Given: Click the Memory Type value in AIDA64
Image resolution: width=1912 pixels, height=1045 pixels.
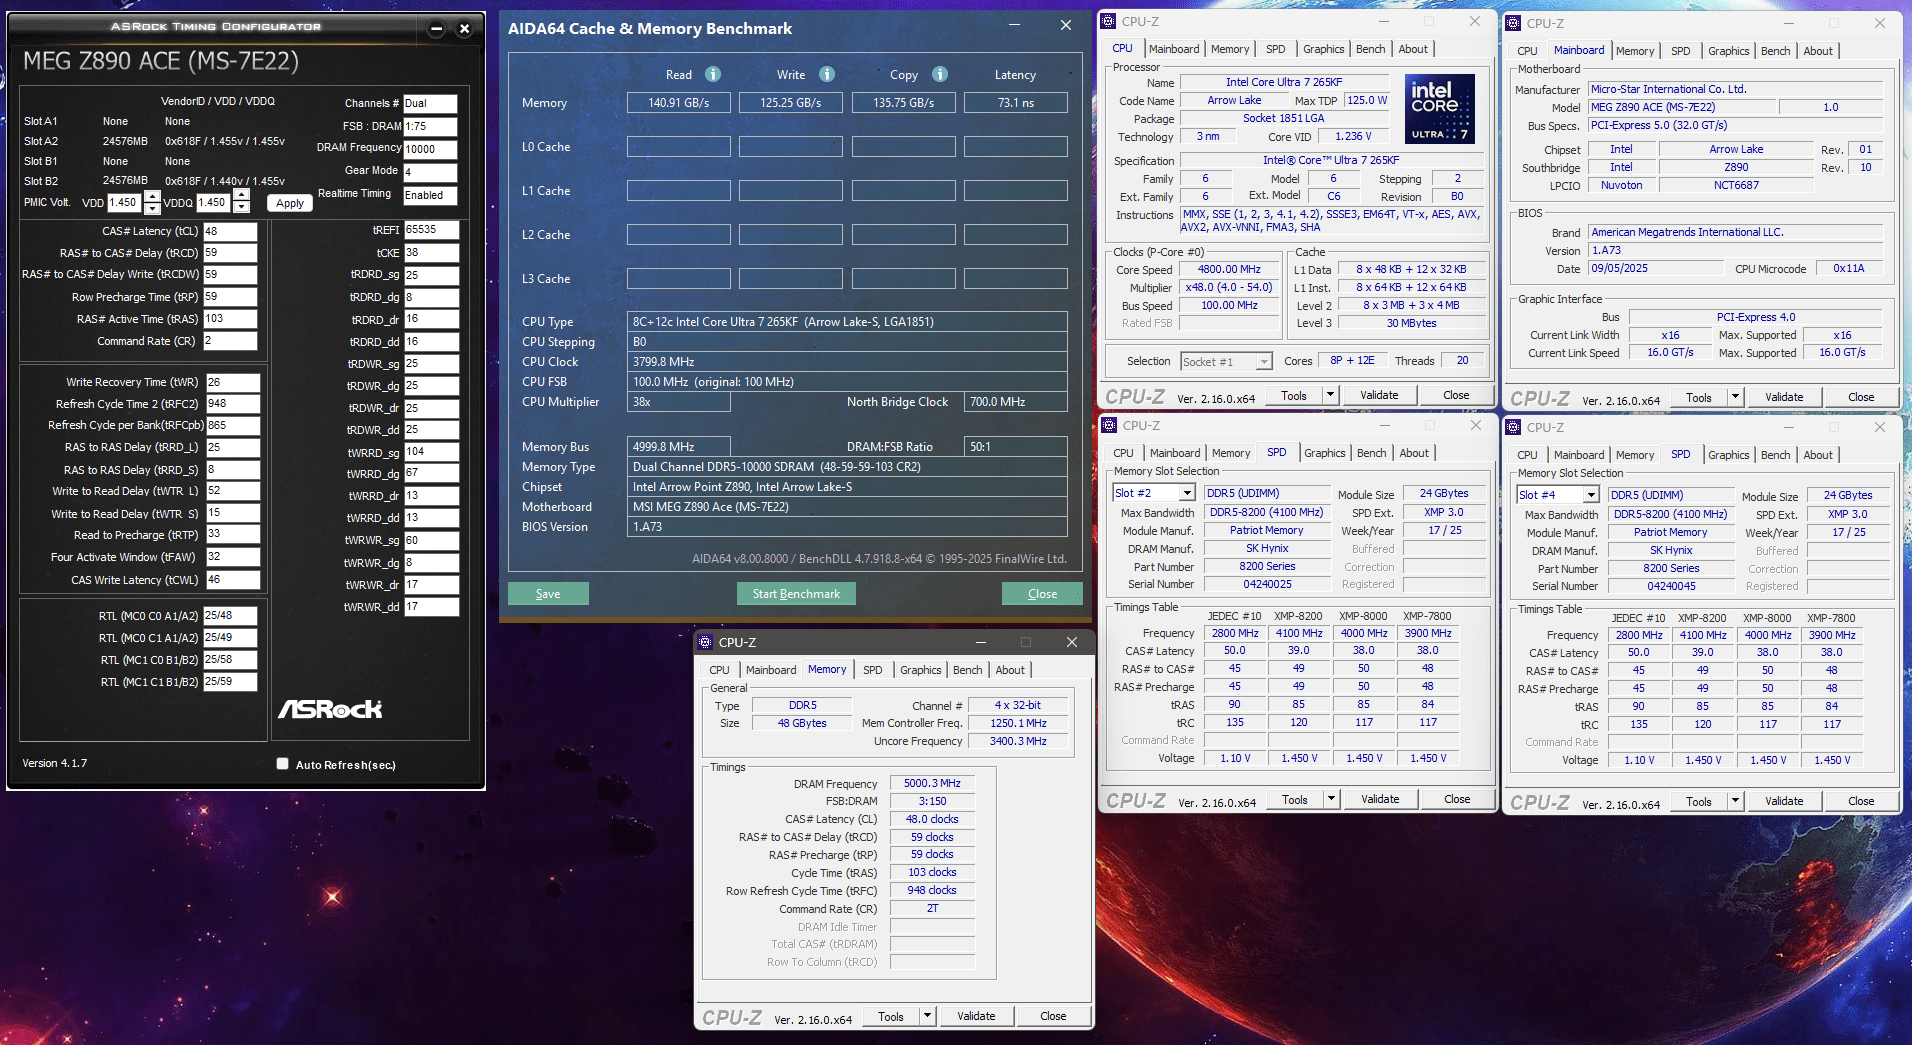Looking at the screenshot, I should pos(848,467).
